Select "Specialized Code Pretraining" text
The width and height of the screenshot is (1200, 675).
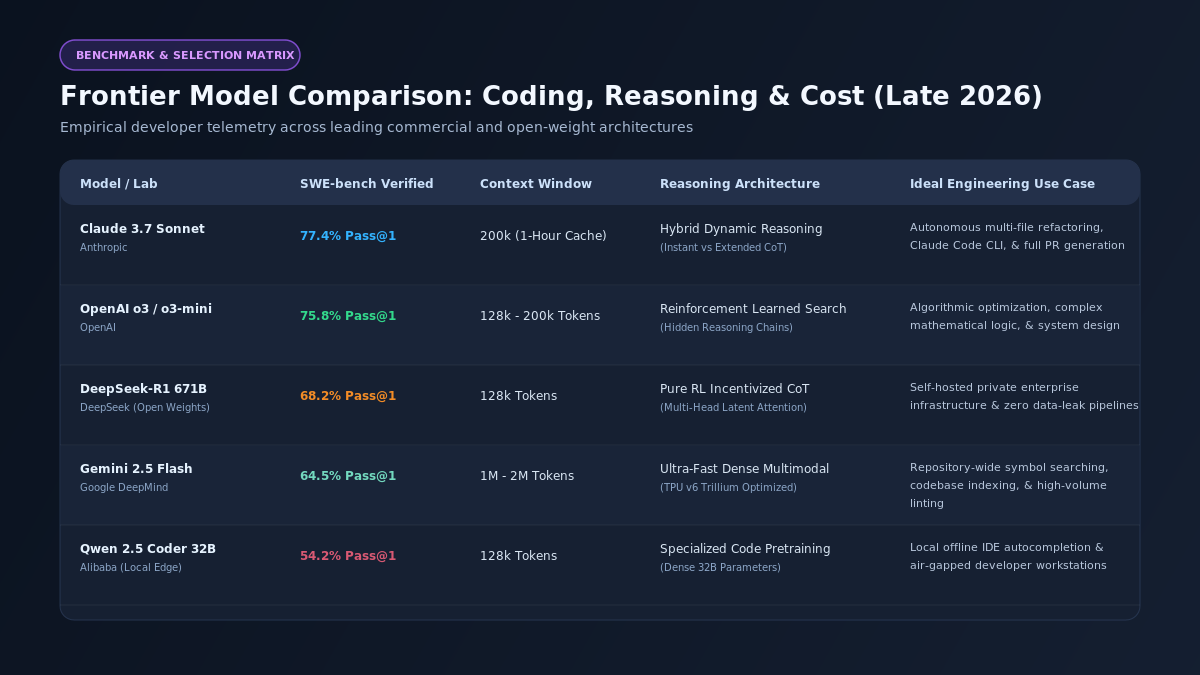pos(745,549)
